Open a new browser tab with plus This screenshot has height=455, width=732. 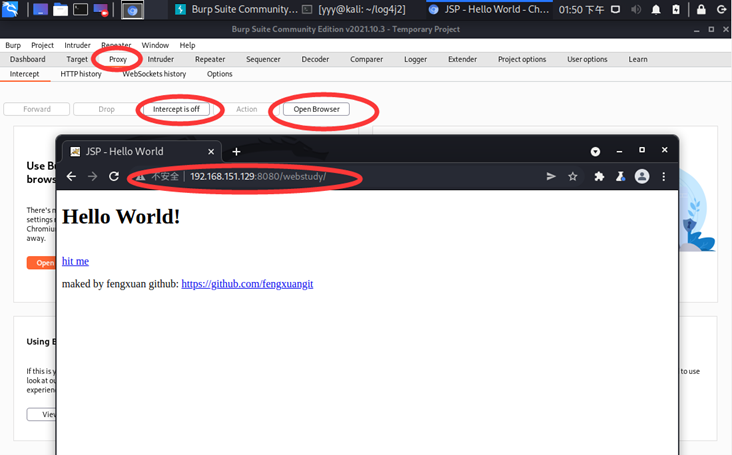(236, 152)
